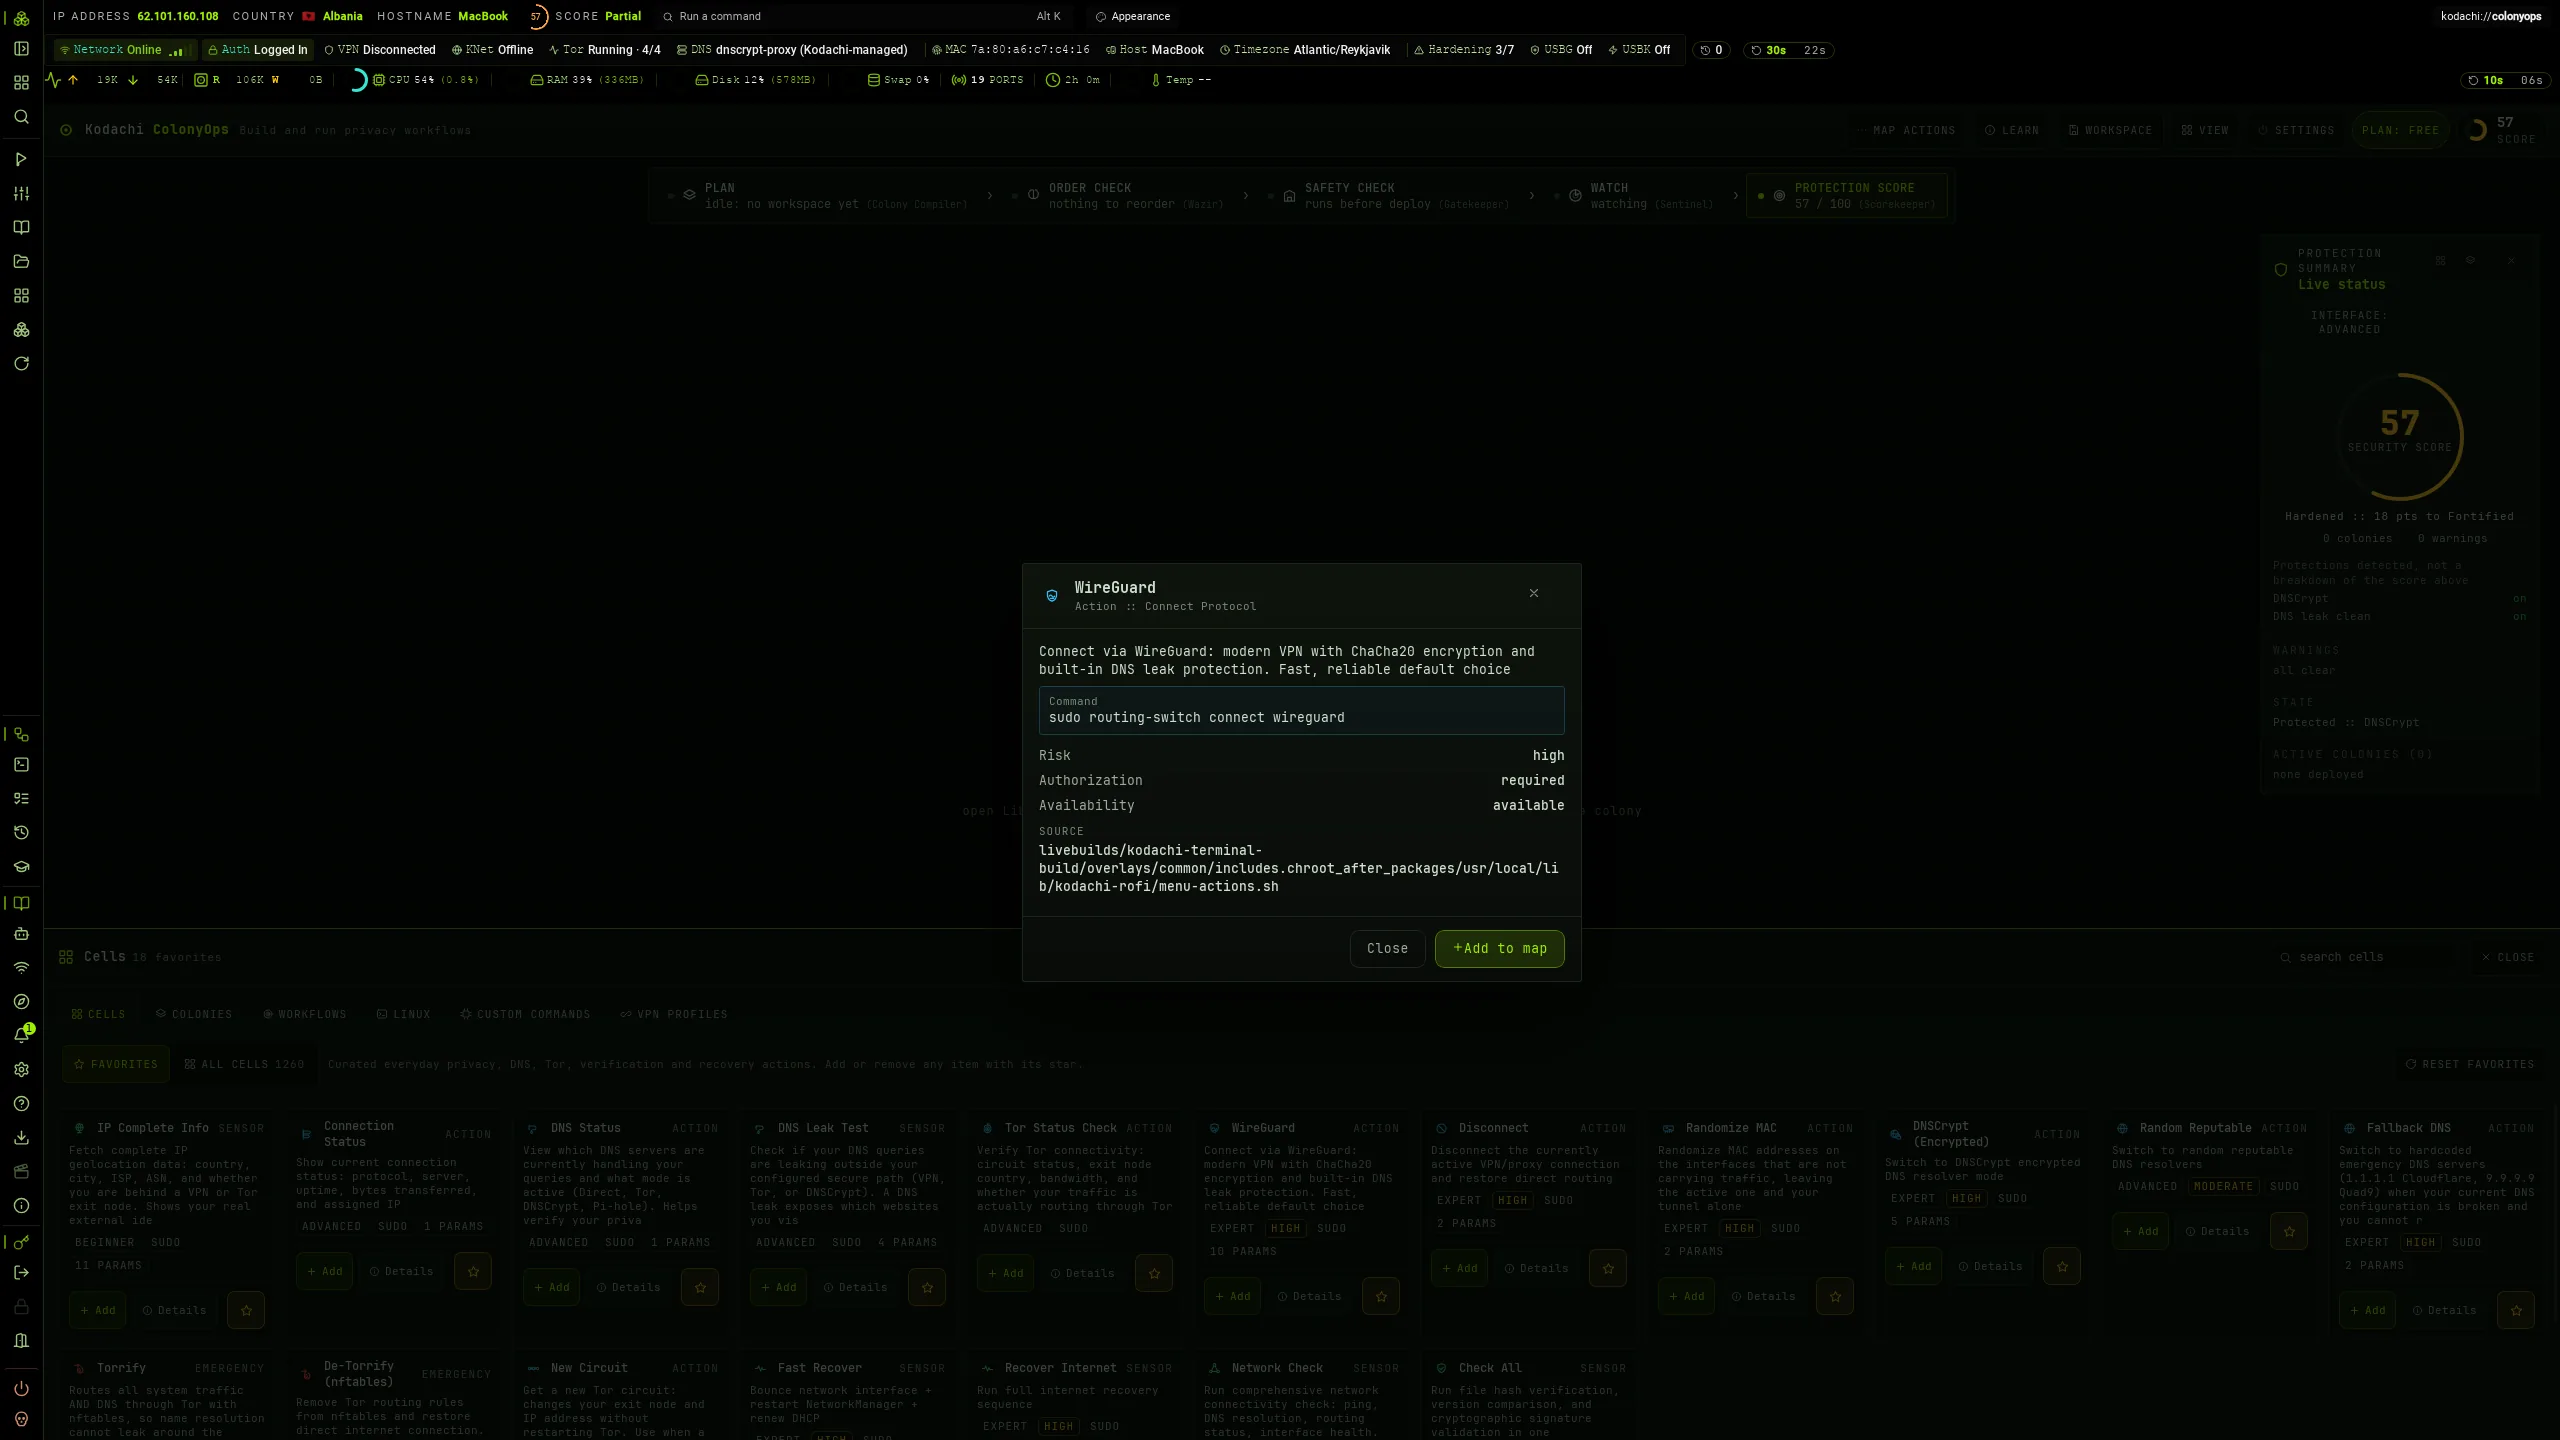Click the Close button in WireGuard dialog
The image size is (2560, 1440).
click(1387, 949)
